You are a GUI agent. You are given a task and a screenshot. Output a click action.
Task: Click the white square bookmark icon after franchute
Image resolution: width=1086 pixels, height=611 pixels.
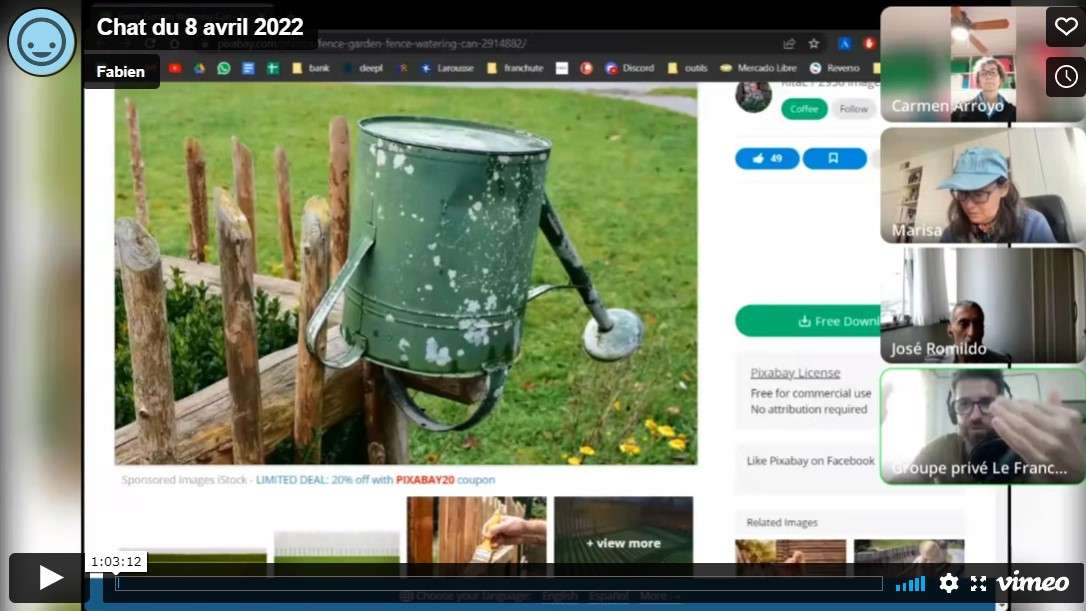562,68
